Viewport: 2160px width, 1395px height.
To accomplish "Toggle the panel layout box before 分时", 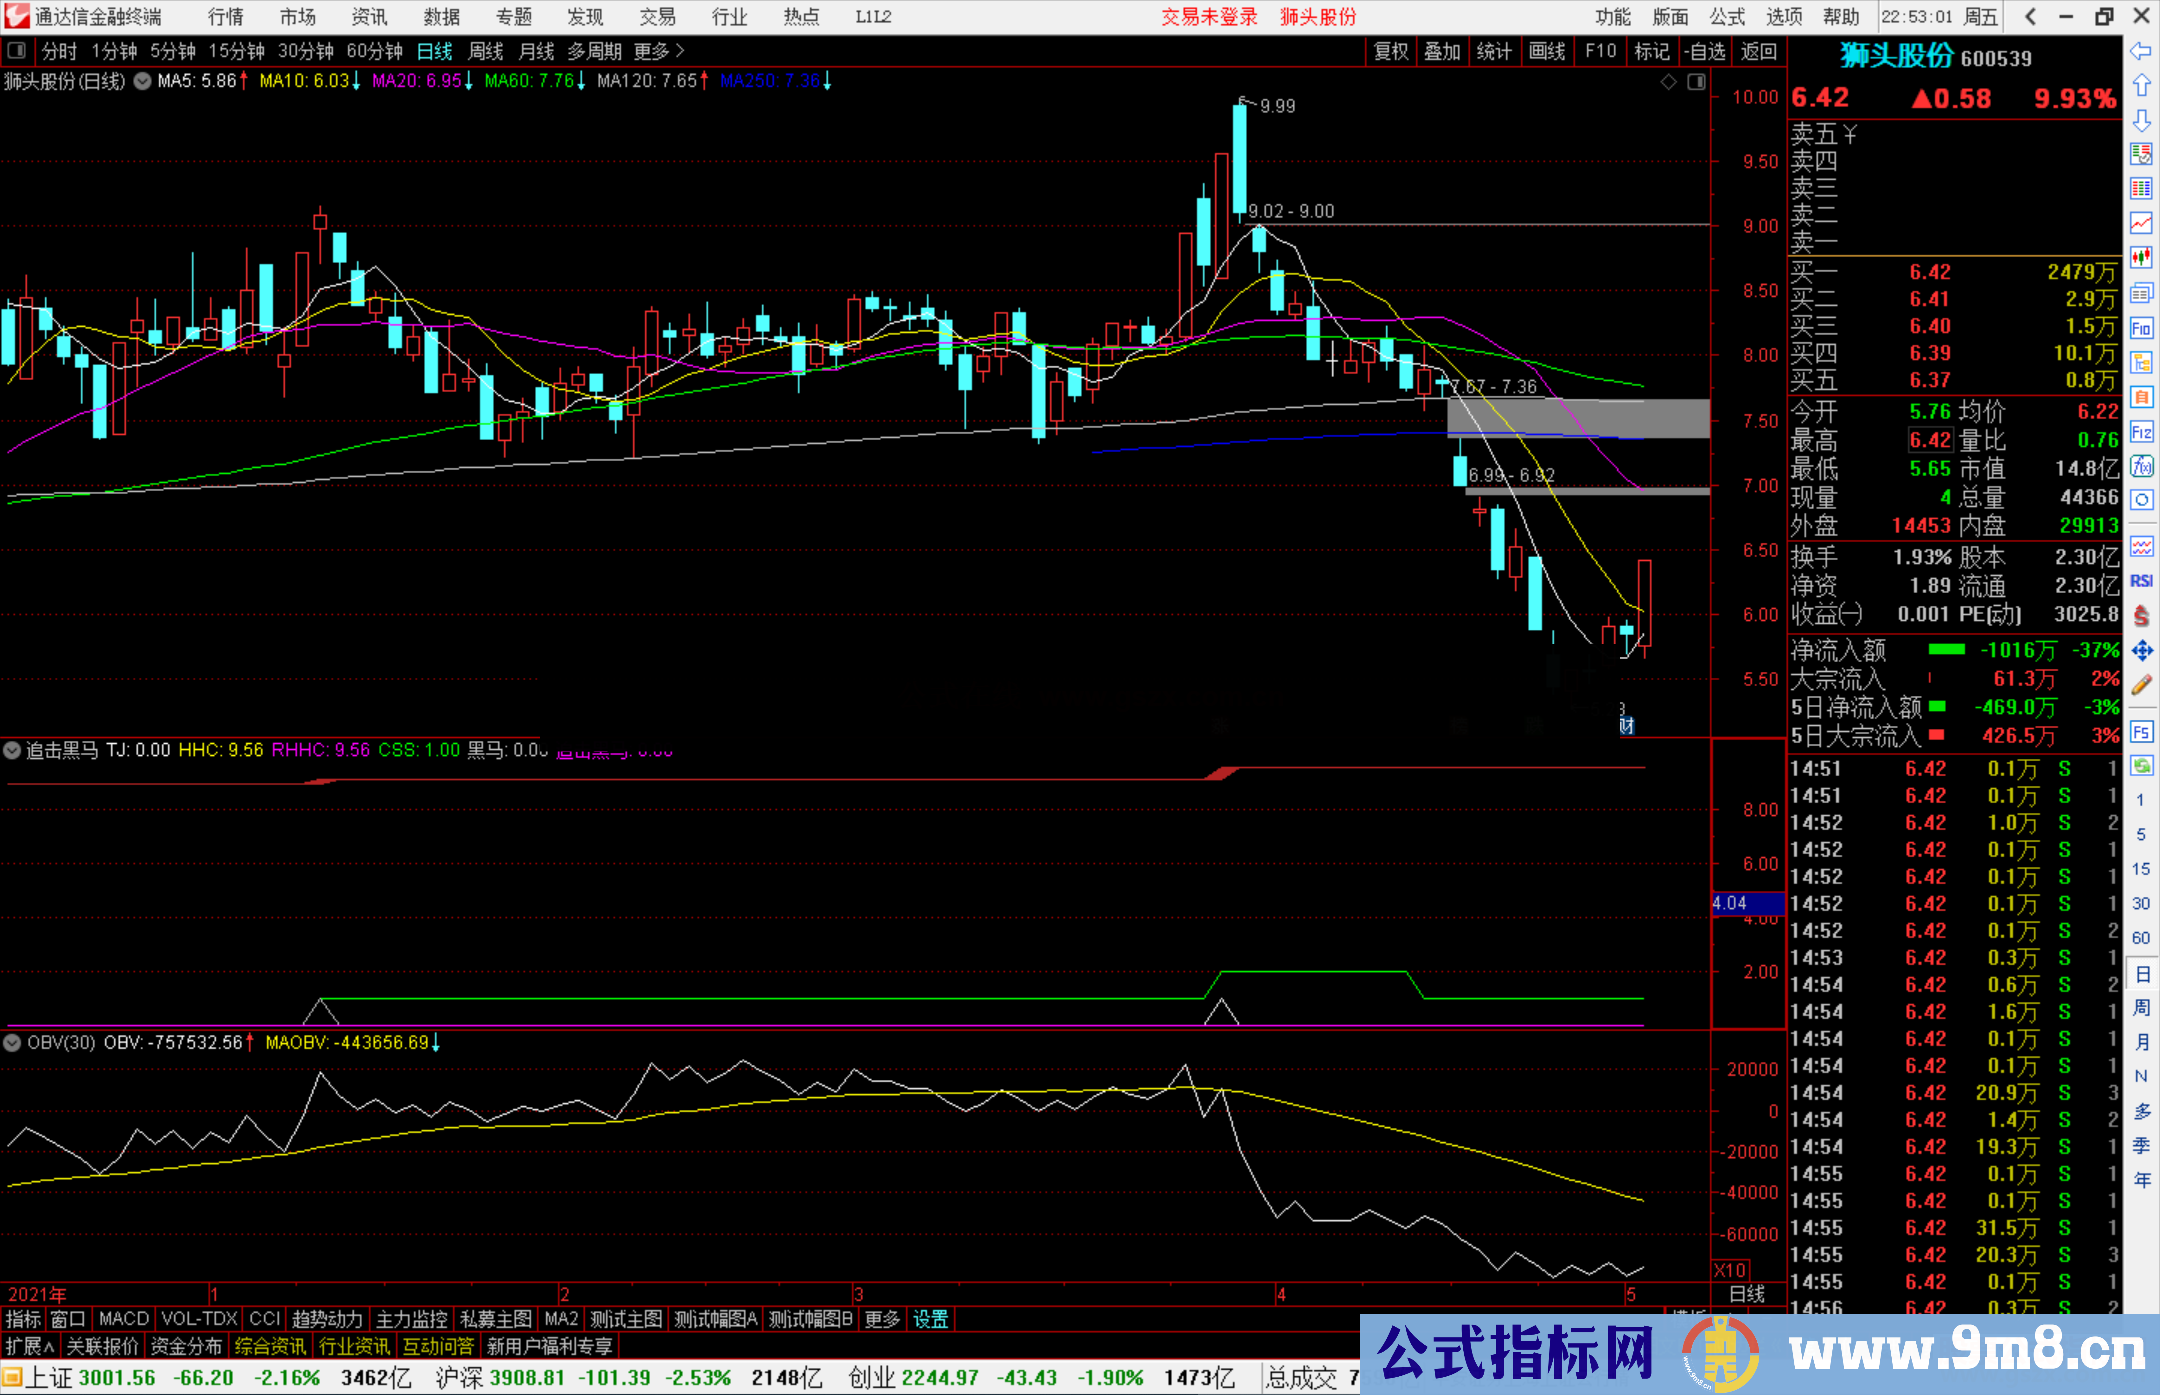I will pyautogui.click(x=17, y=51).
